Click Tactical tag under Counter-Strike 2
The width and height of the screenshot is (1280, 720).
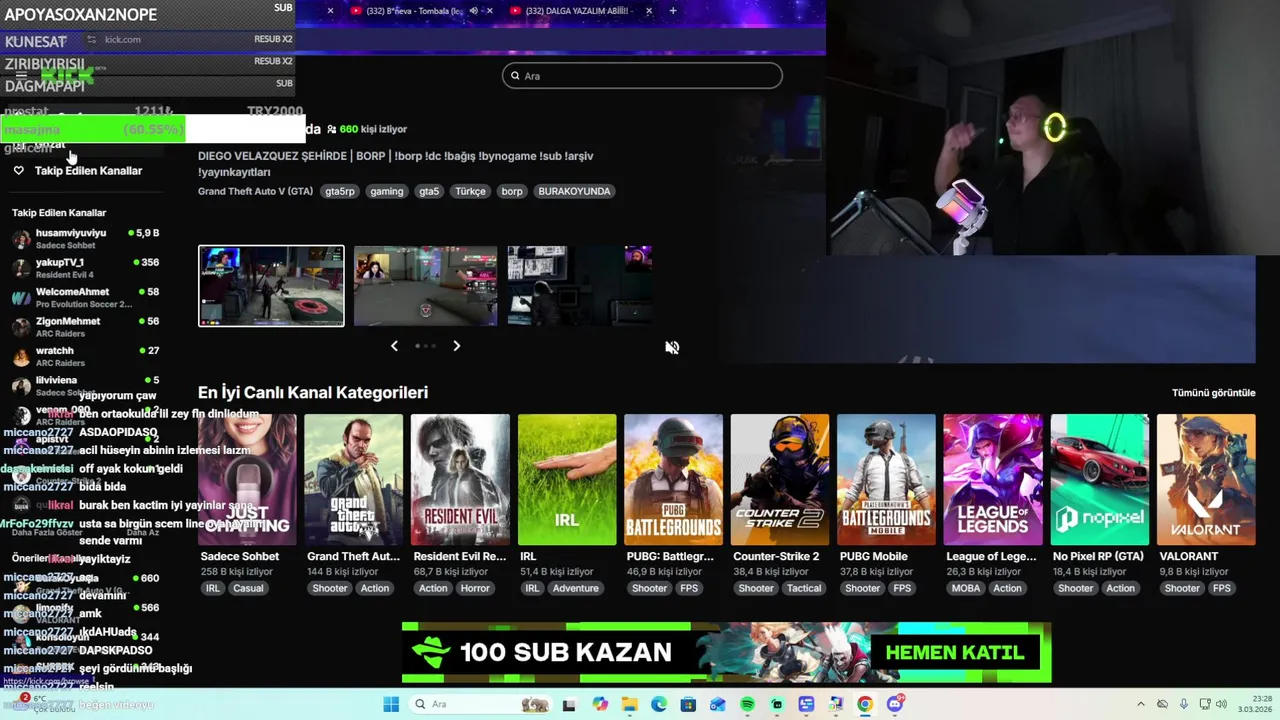[804, 588]
